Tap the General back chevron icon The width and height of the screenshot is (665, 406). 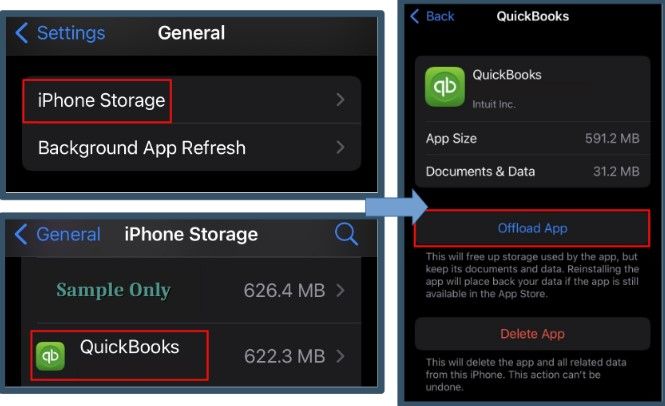point(21,234)
